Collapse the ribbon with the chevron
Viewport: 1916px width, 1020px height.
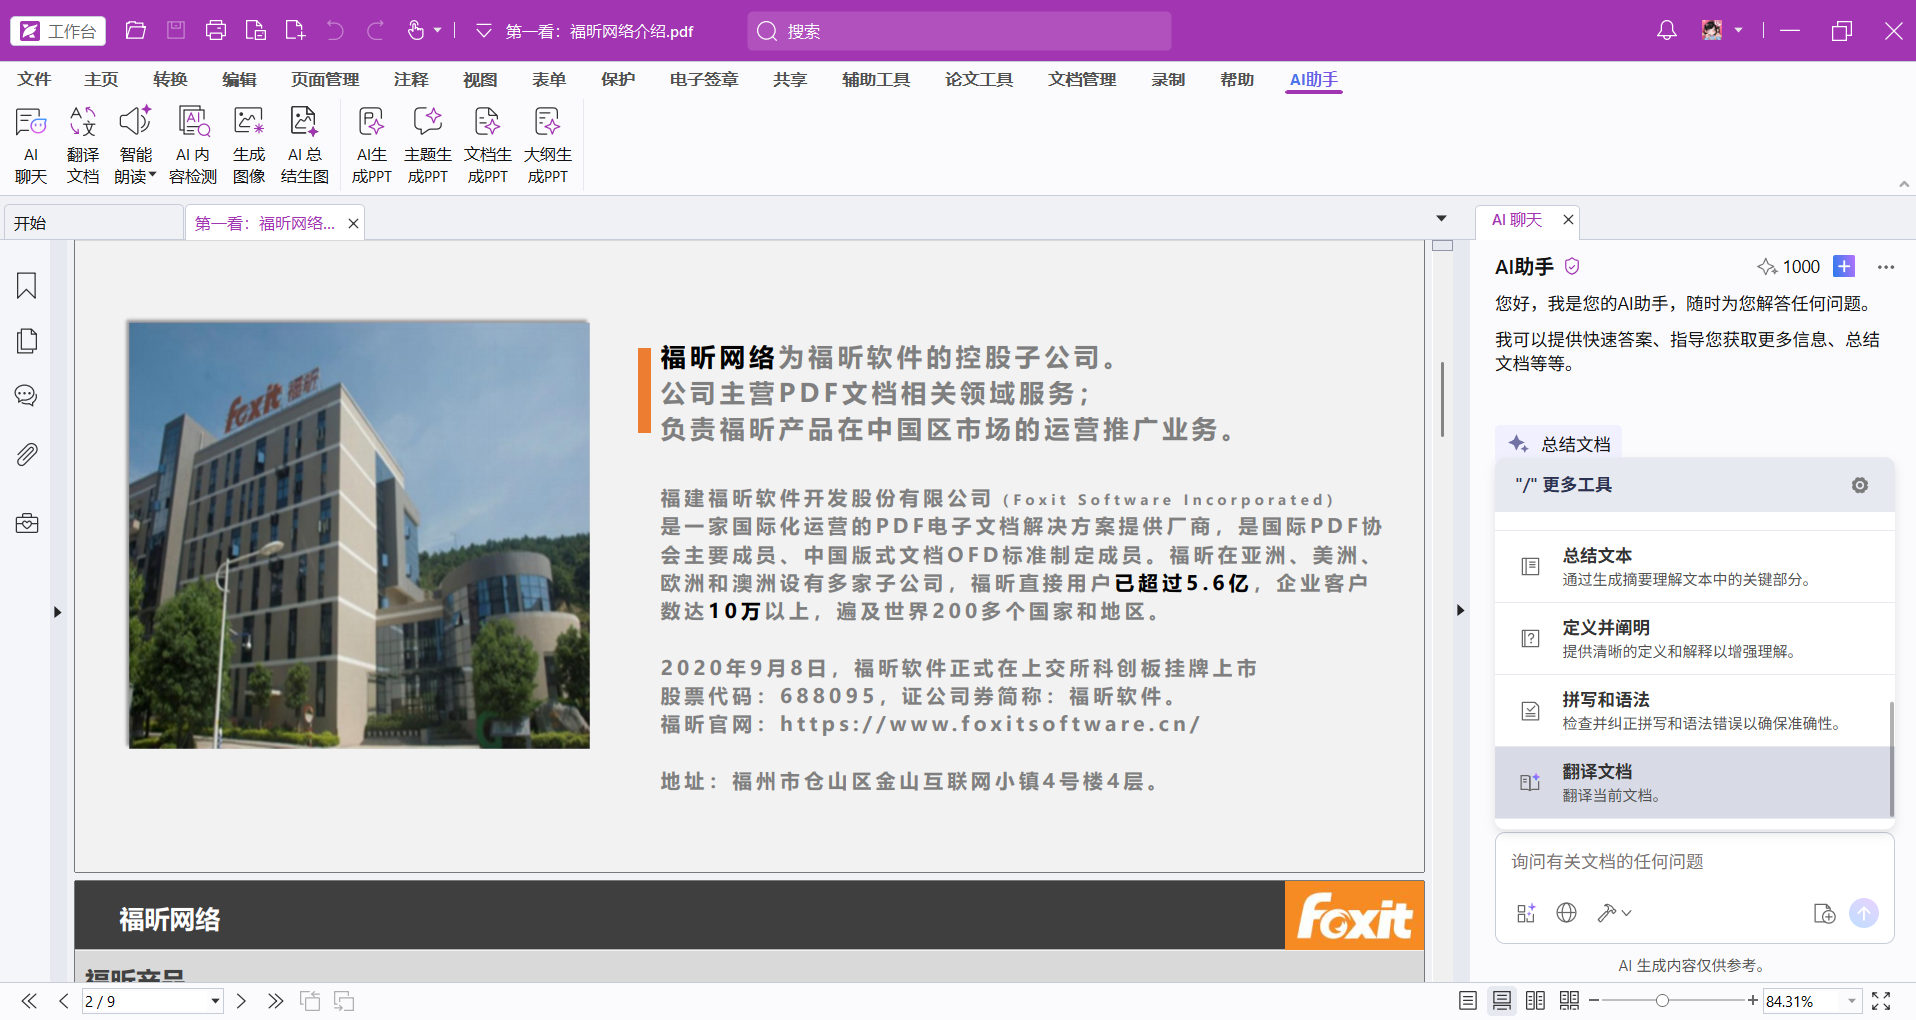click(x=1904, y=184)
